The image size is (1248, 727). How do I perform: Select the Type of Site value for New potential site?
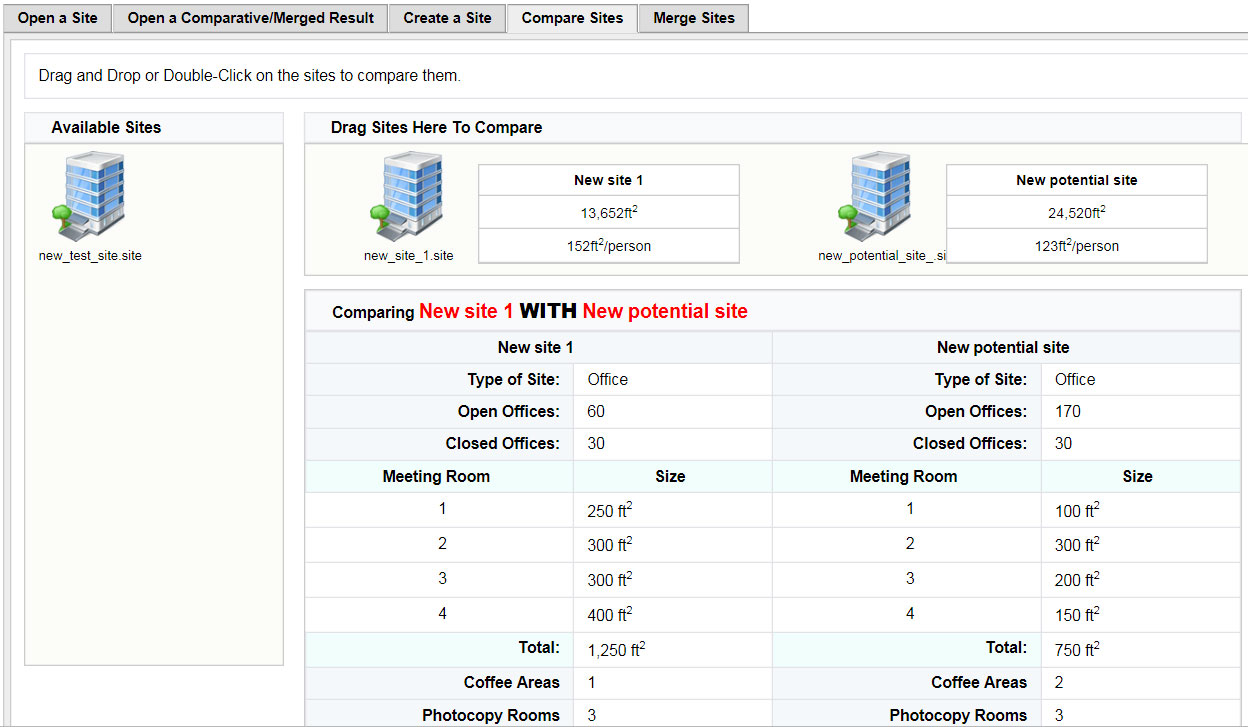tap(1075, 379)
